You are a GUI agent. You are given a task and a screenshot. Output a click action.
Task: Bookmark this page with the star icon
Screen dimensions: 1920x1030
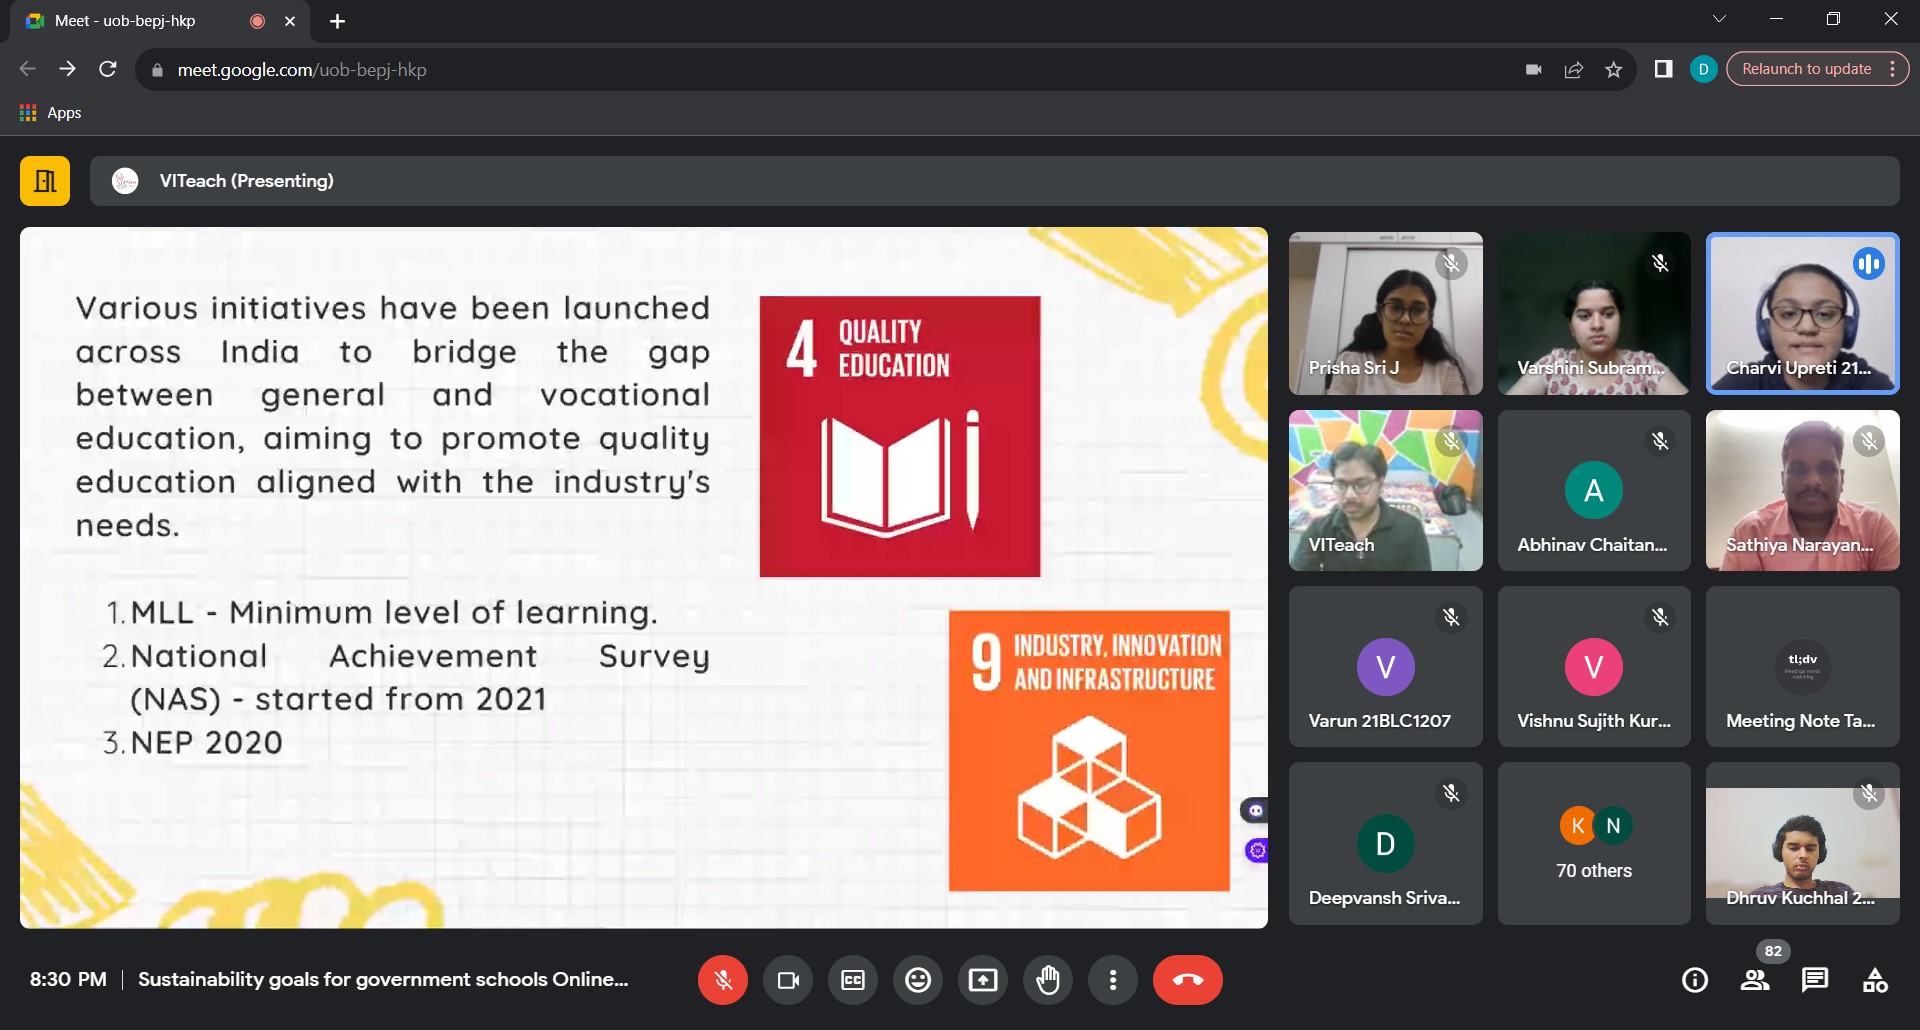1613,69
